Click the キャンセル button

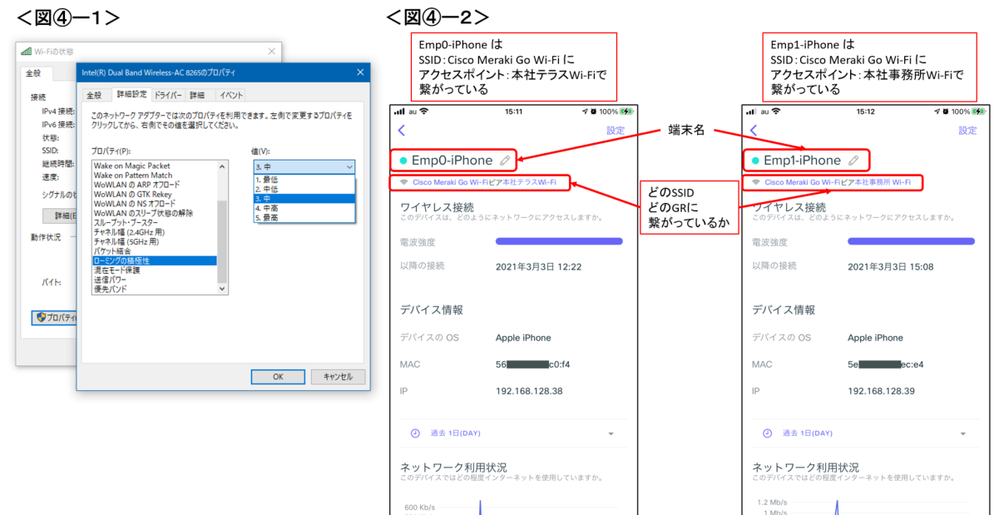337,377
